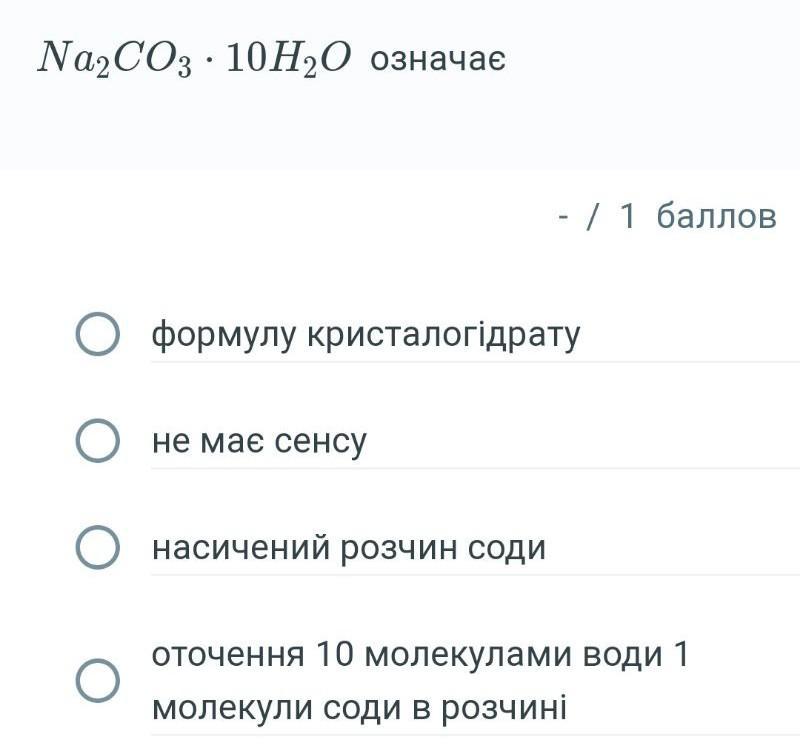This screenshot has width=800, height=753.
Task: Click the dash placeholder in the score
Action: (564, 215)
